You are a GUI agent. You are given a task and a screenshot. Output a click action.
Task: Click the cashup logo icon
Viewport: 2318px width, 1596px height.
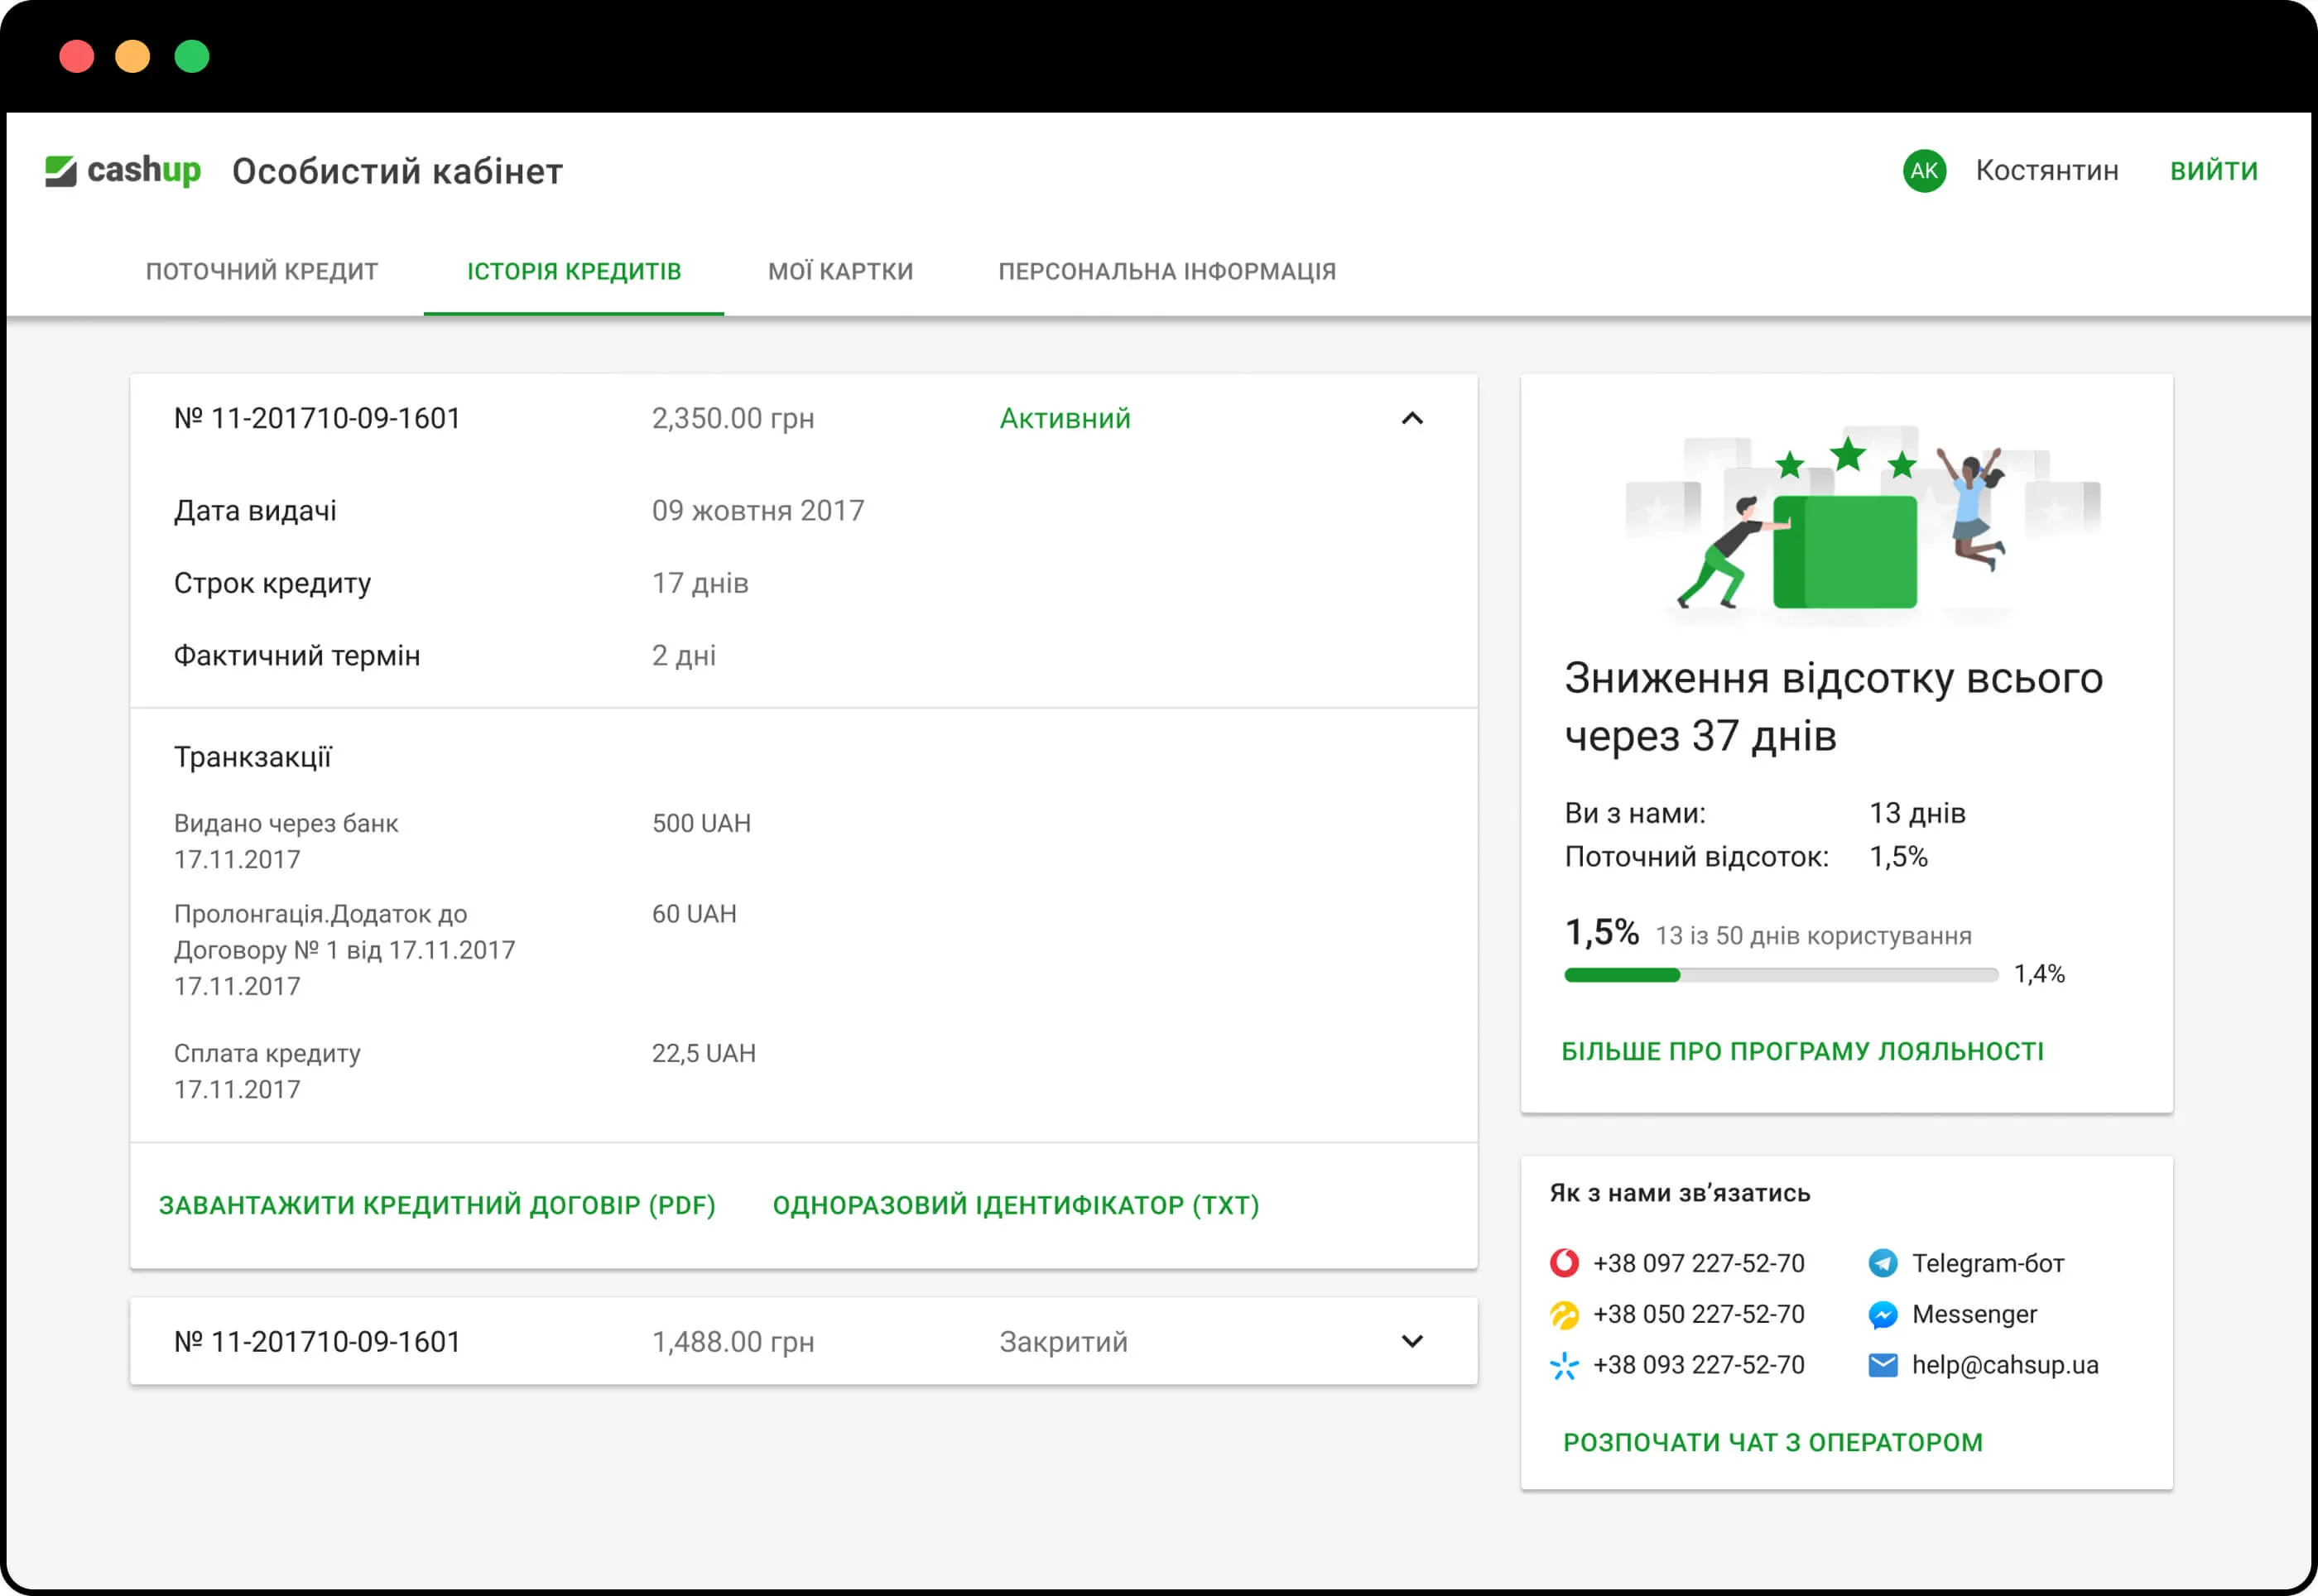pyautogui.click(x=61, y=171)
